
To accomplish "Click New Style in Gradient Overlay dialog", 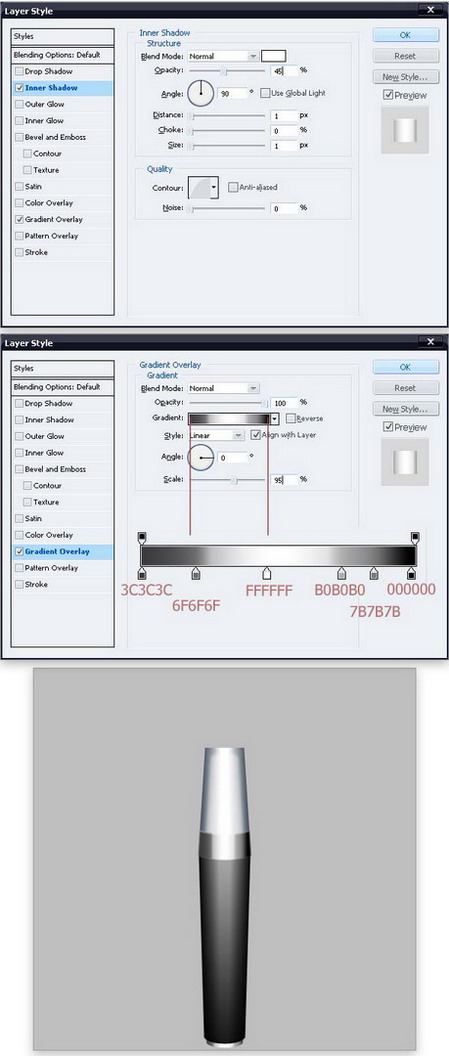I will tap(405, 409).
